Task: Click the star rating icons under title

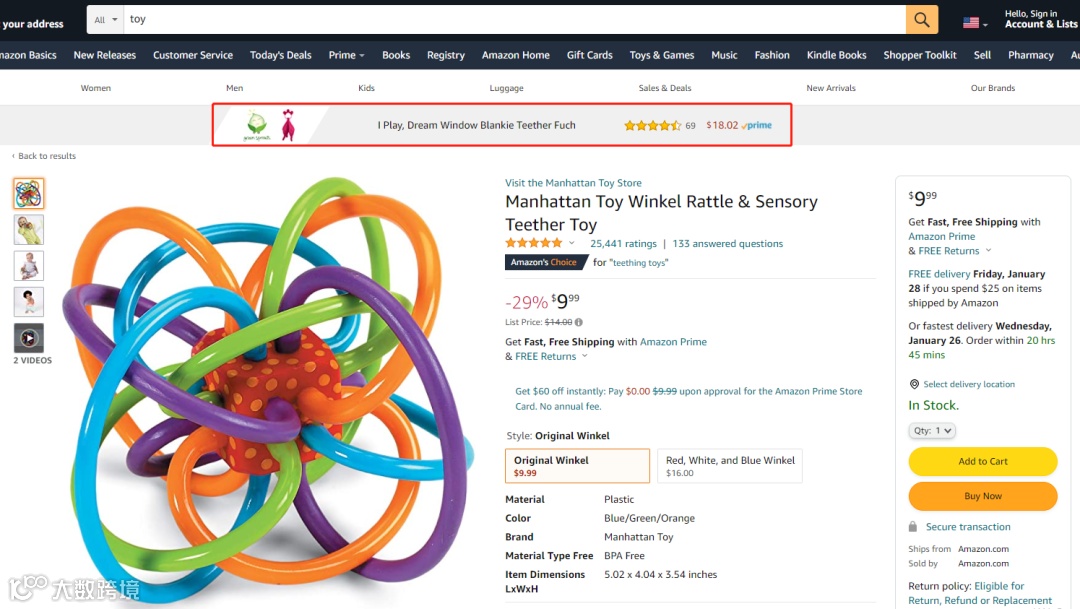Action: click(x=534, y=242)
